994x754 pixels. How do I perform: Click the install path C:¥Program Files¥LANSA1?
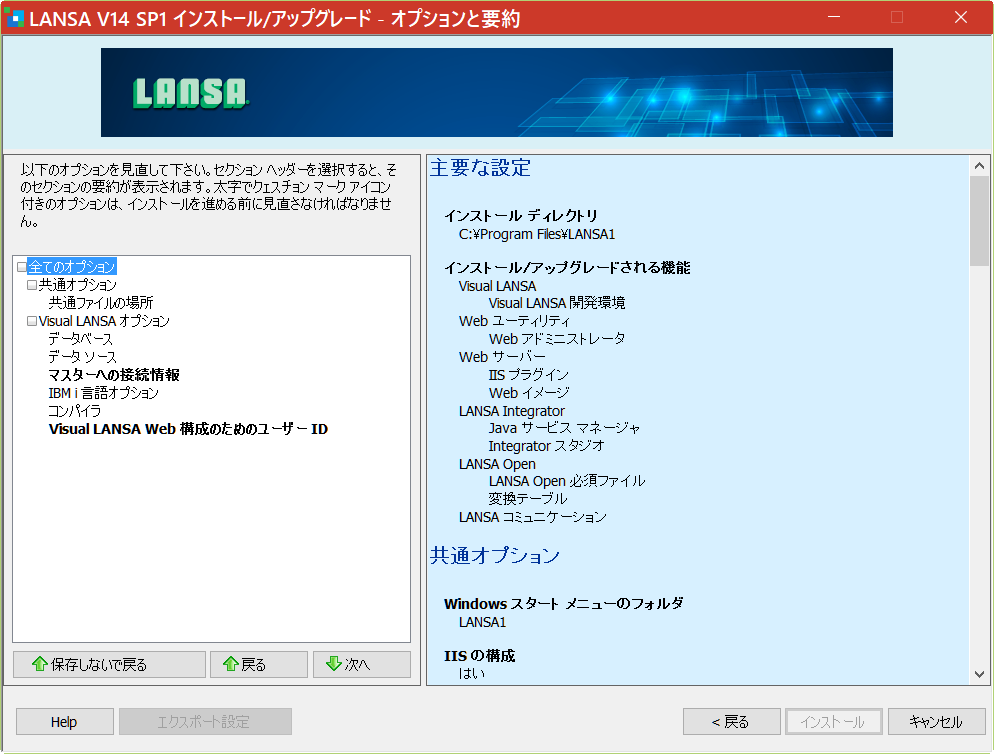537,235
